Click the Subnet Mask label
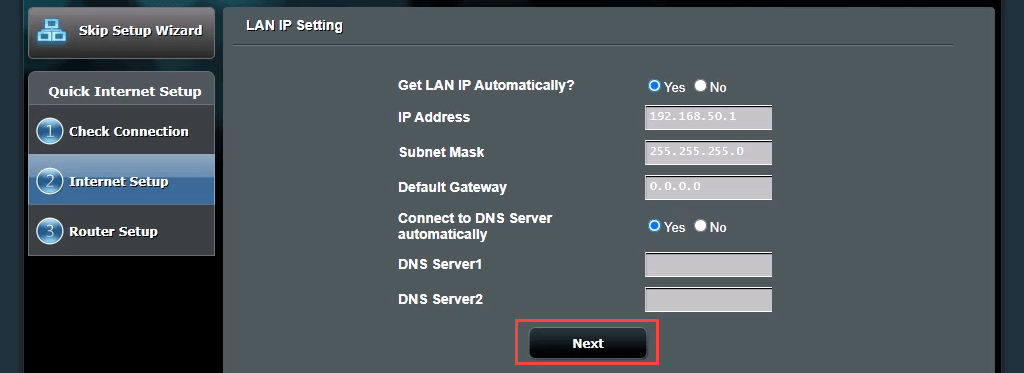 click(441, 152)
